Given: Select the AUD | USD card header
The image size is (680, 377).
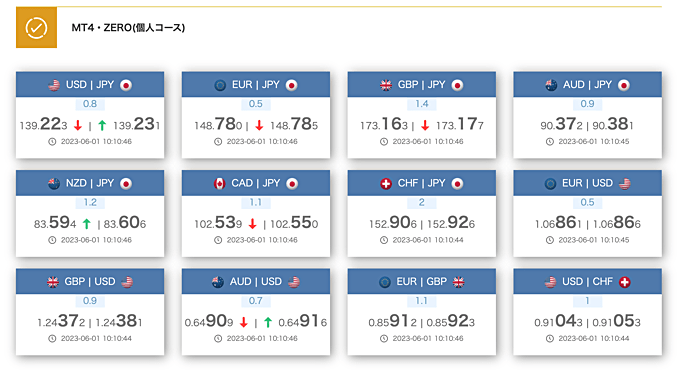Looking at the screenshot, I should pos(256,282).
